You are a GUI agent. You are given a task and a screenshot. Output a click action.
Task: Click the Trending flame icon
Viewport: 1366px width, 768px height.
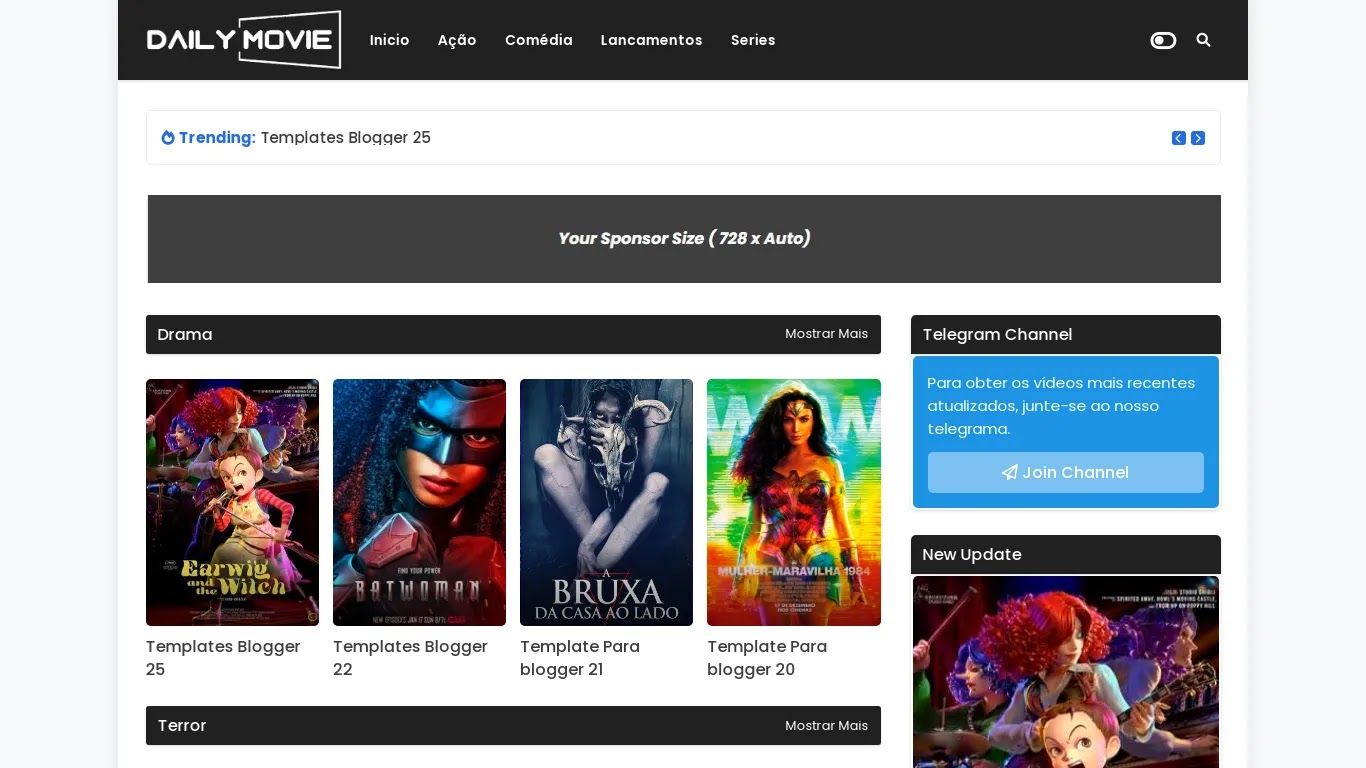[x=168, y=138]
